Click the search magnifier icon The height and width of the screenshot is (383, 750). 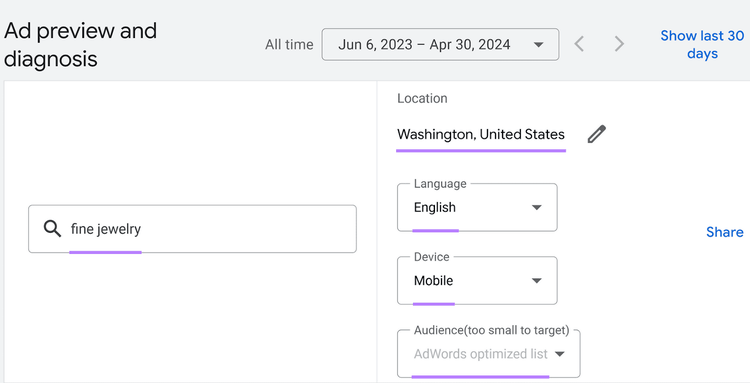coord(52,229)
